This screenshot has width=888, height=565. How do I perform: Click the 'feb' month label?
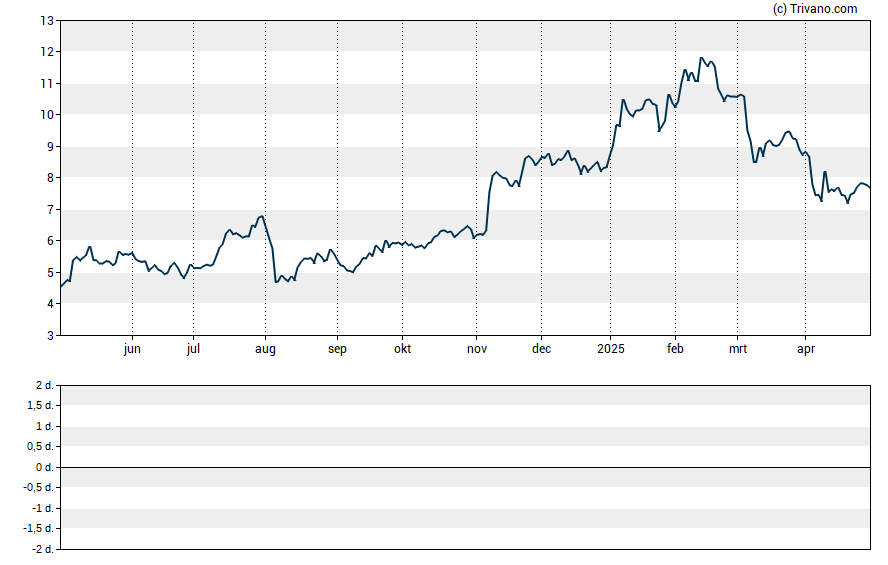(675, 349)
